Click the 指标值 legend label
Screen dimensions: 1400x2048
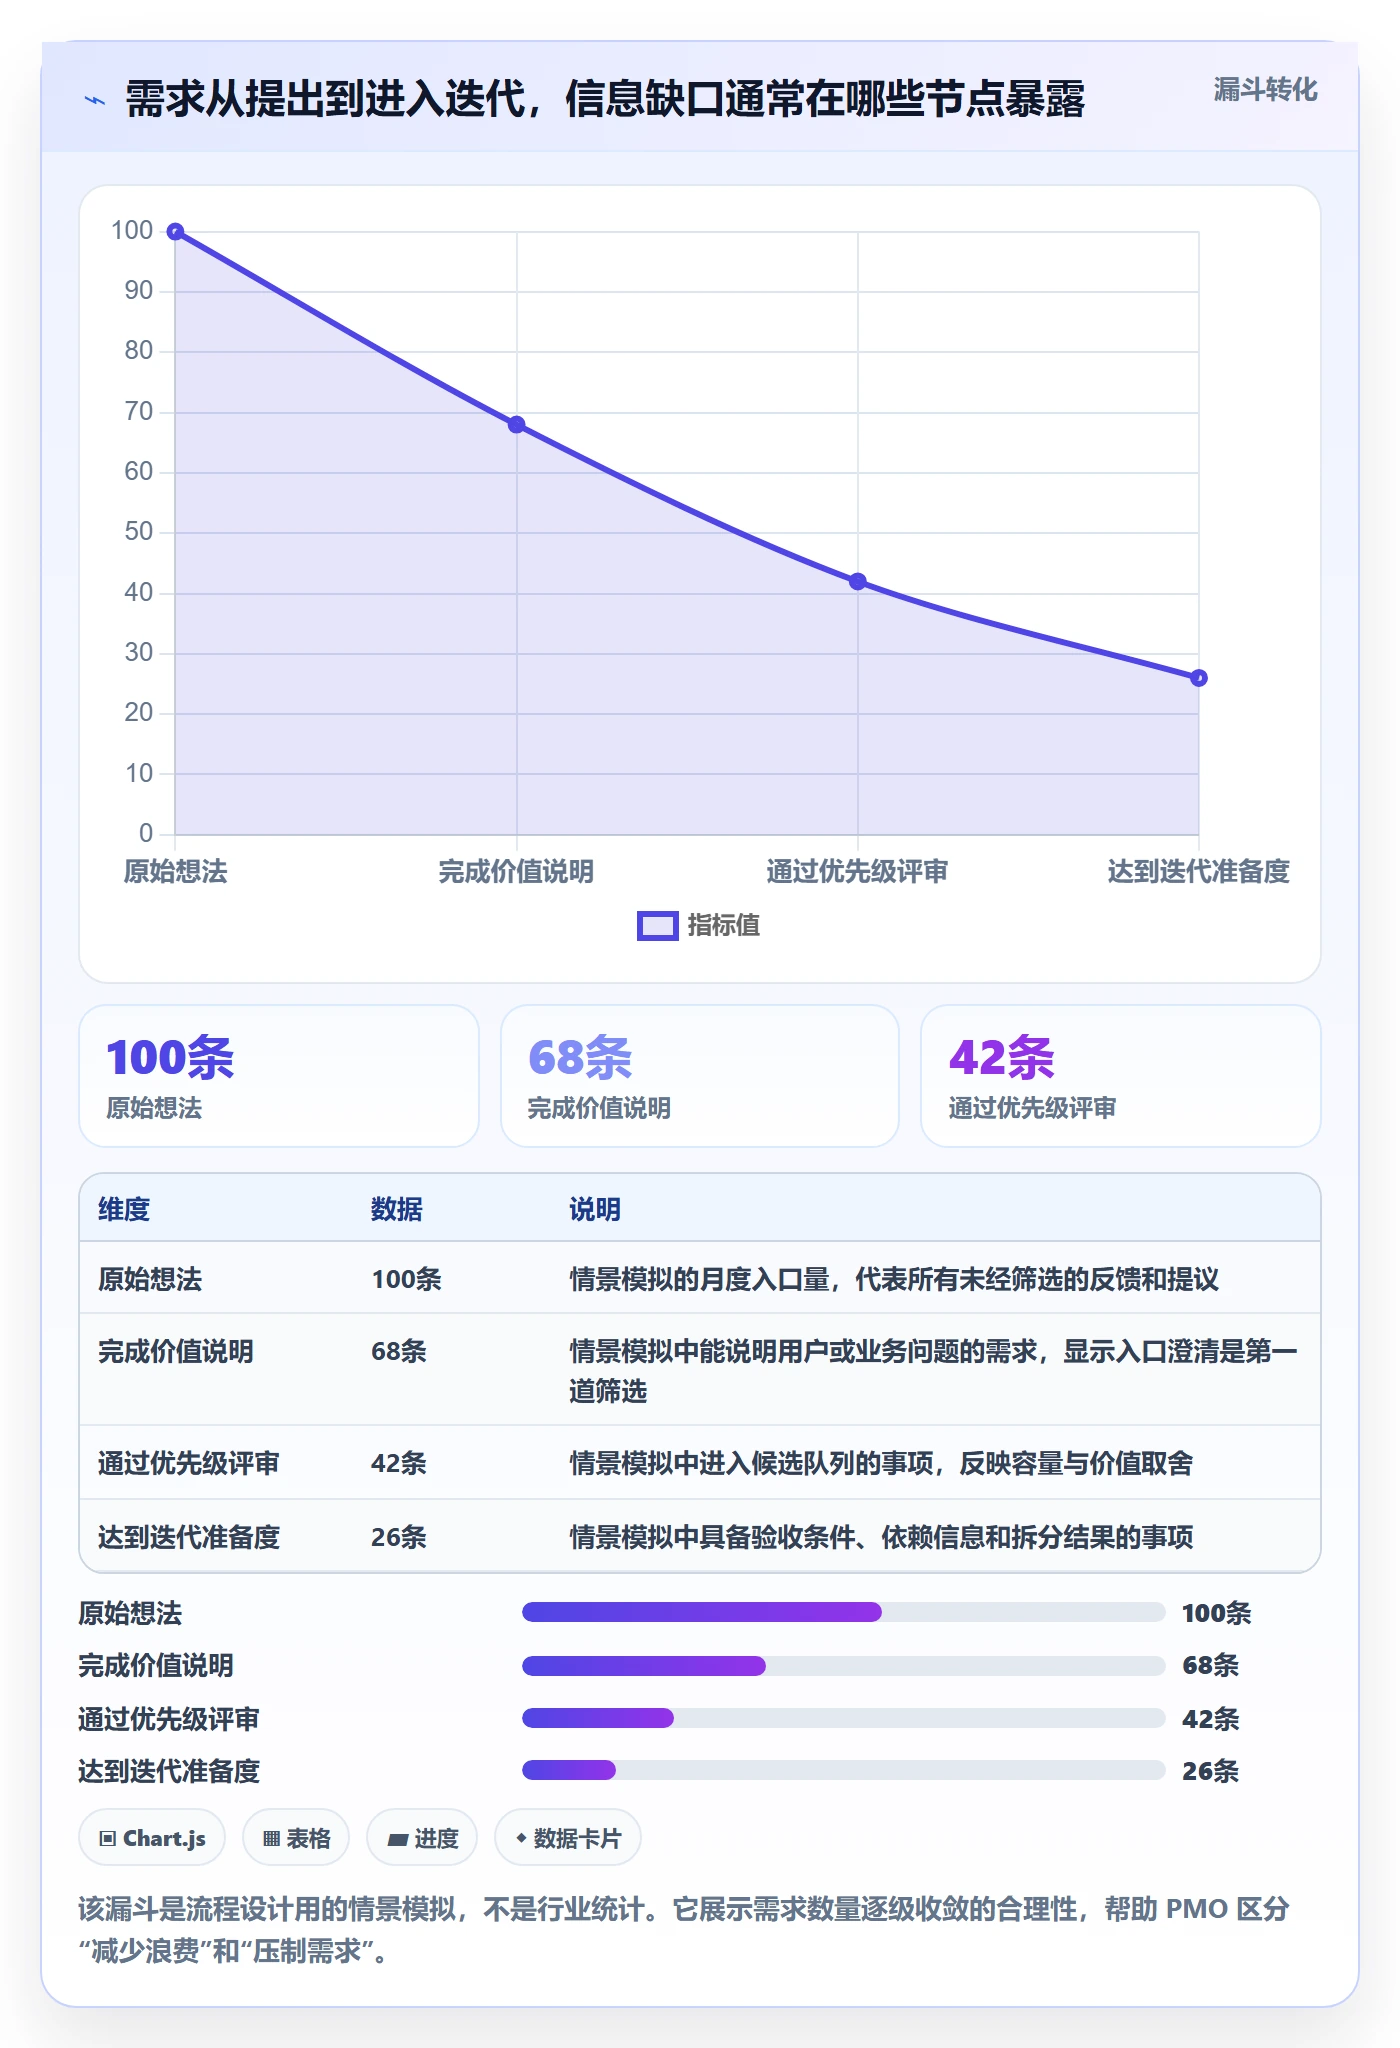[724, 926]
